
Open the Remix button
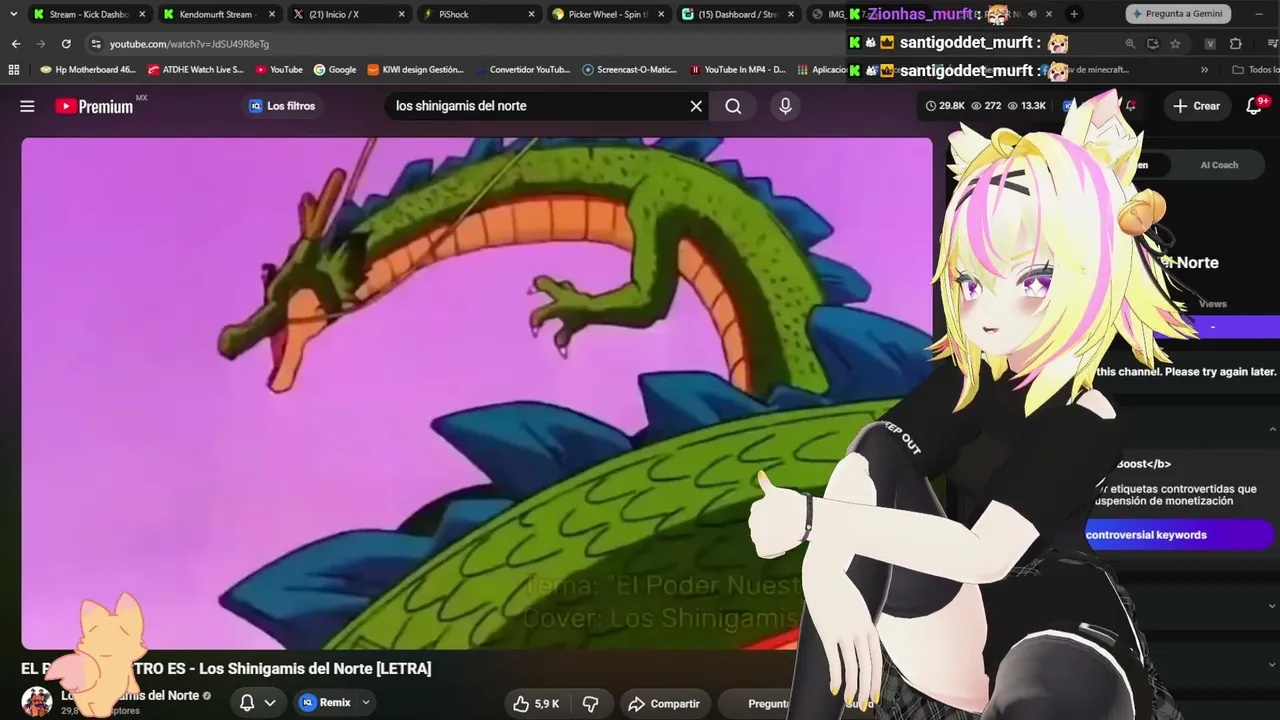[x=325, y=703]
